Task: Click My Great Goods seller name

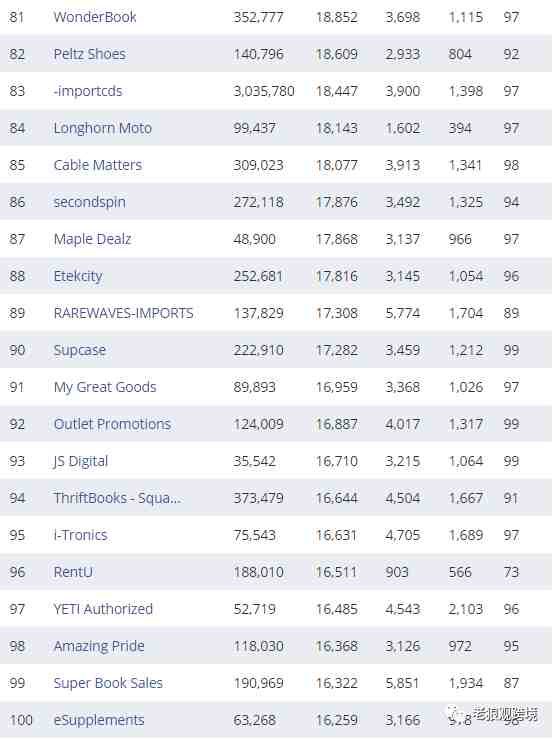Action: (105, 387)
